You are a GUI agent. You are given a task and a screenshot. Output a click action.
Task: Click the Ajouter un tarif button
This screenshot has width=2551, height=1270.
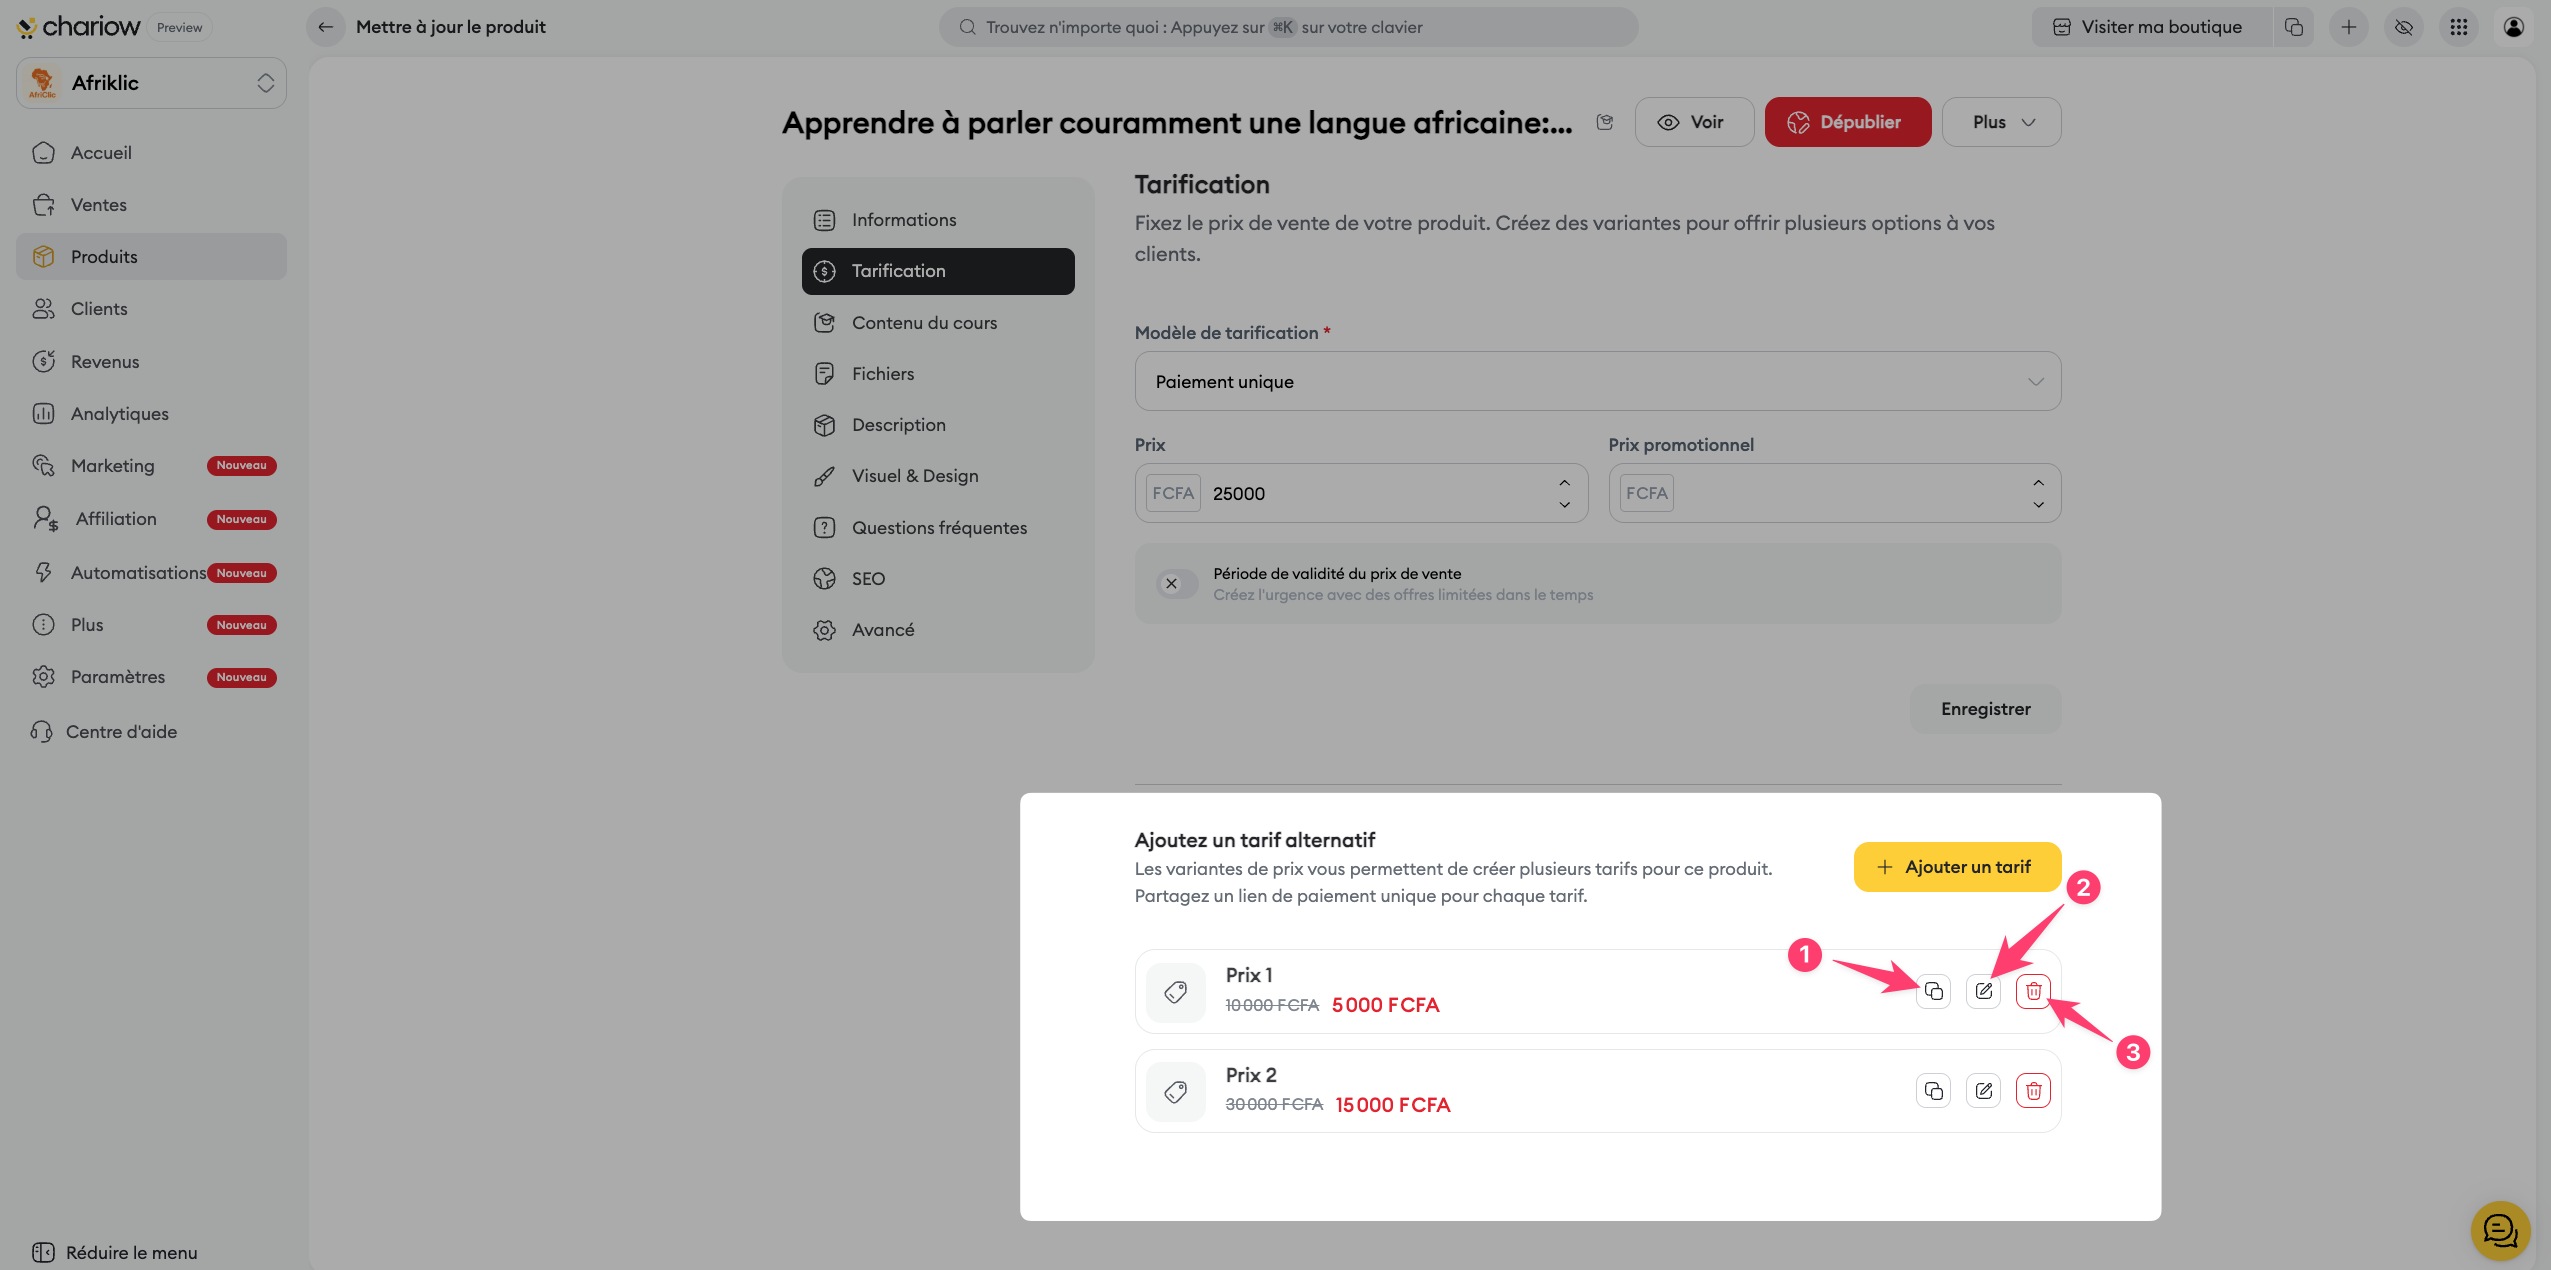pyautogui.click(x=1956, y=867)
